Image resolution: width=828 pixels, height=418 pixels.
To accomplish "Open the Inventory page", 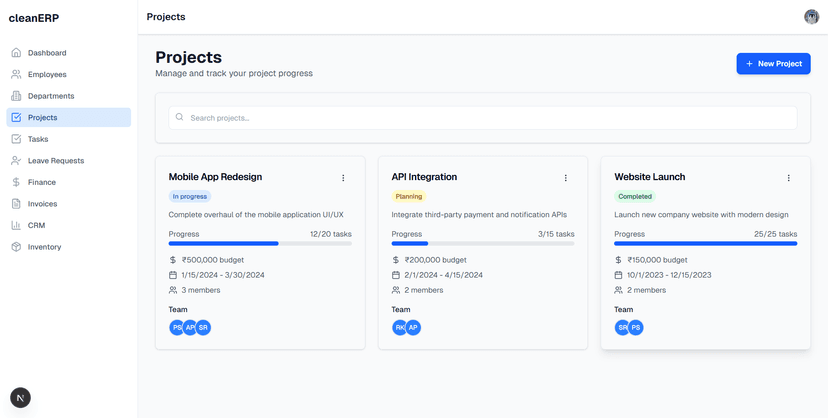I will click(x=69, y=246).
